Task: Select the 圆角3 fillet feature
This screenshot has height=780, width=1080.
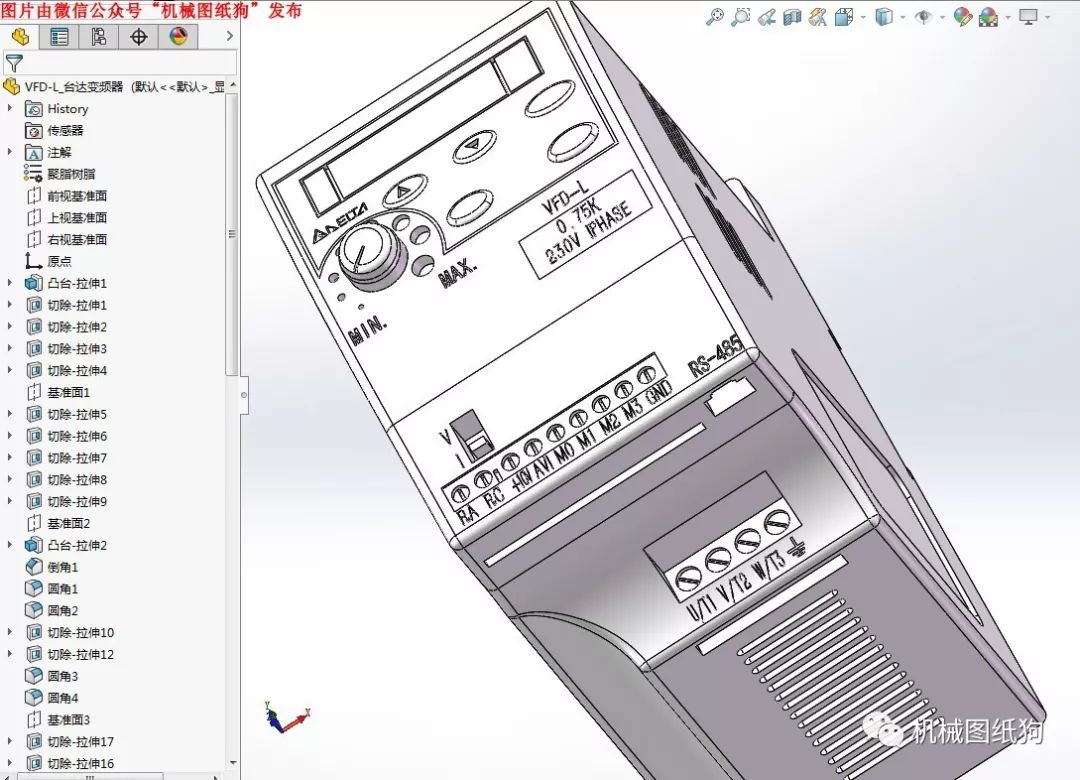Action: tap(52, 676)
